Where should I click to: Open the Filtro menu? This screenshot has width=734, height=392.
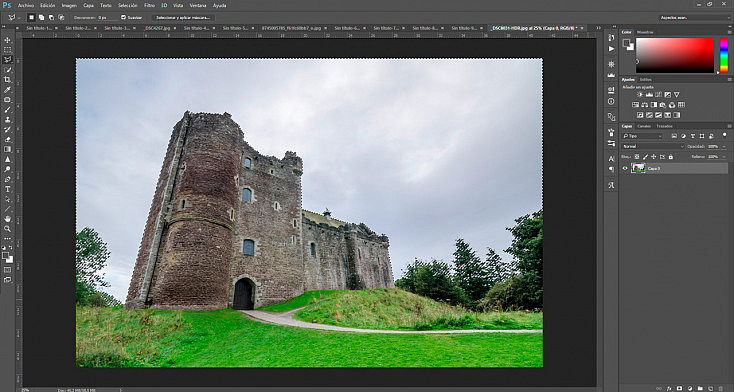pos(149,6)
